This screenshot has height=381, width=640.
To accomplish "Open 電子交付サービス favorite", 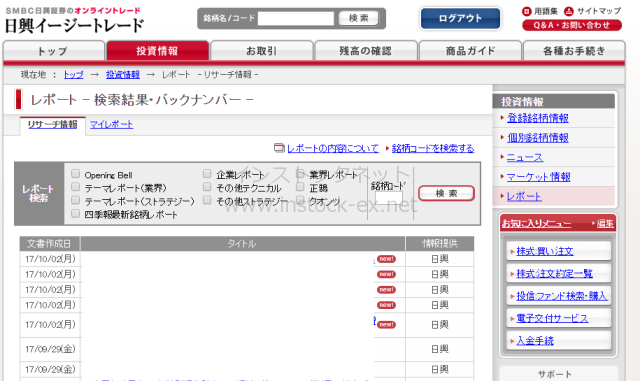I will (x=552, y=319).
